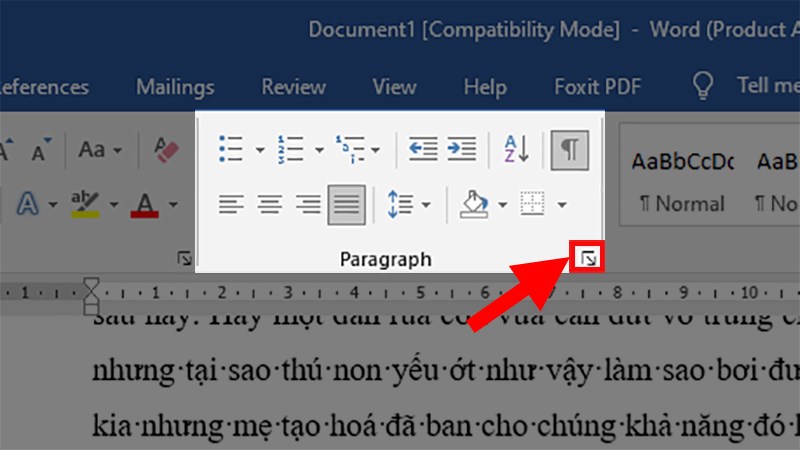Screen dimensions: 800x450
Task: Open font color dropdown arrow
Action: (x=173, y=205)
